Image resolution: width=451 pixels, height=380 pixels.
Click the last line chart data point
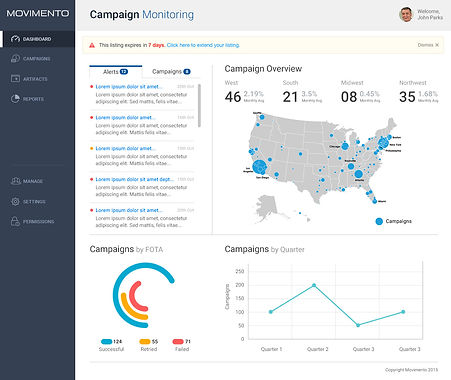[x=403, y=312]
